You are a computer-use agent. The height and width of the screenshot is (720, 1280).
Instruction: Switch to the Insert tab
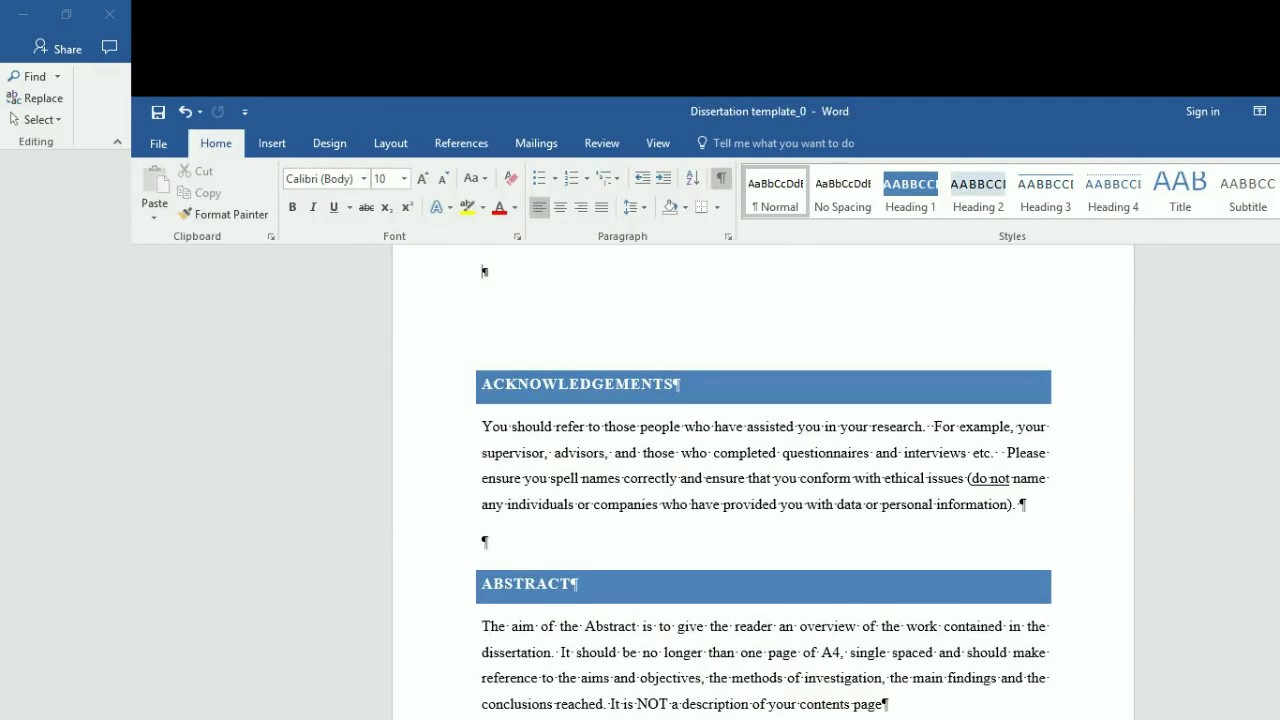(x=272, y=143)
